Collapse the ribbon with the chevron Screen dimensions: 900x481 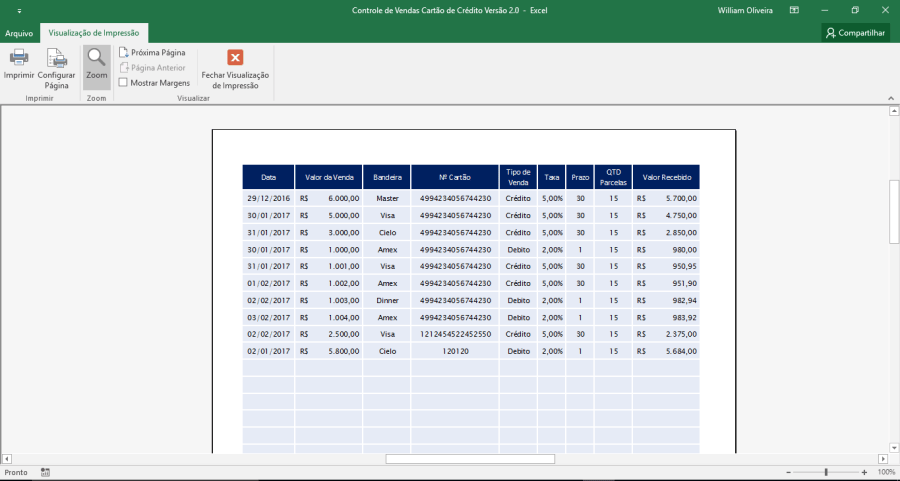(891, 98)
